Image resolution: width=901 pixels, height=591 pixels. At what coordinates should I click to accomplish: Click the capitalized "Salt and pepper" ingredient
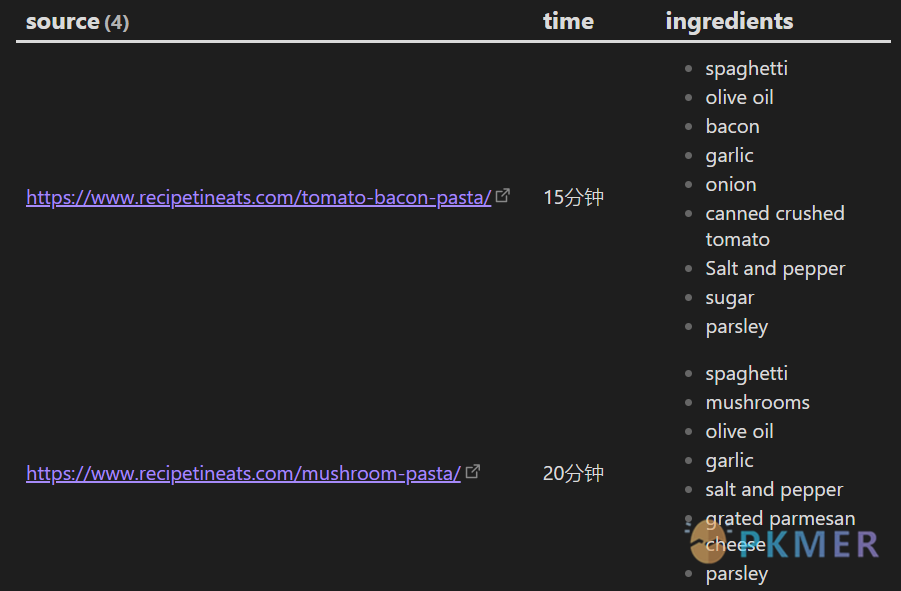pos(775,269)
